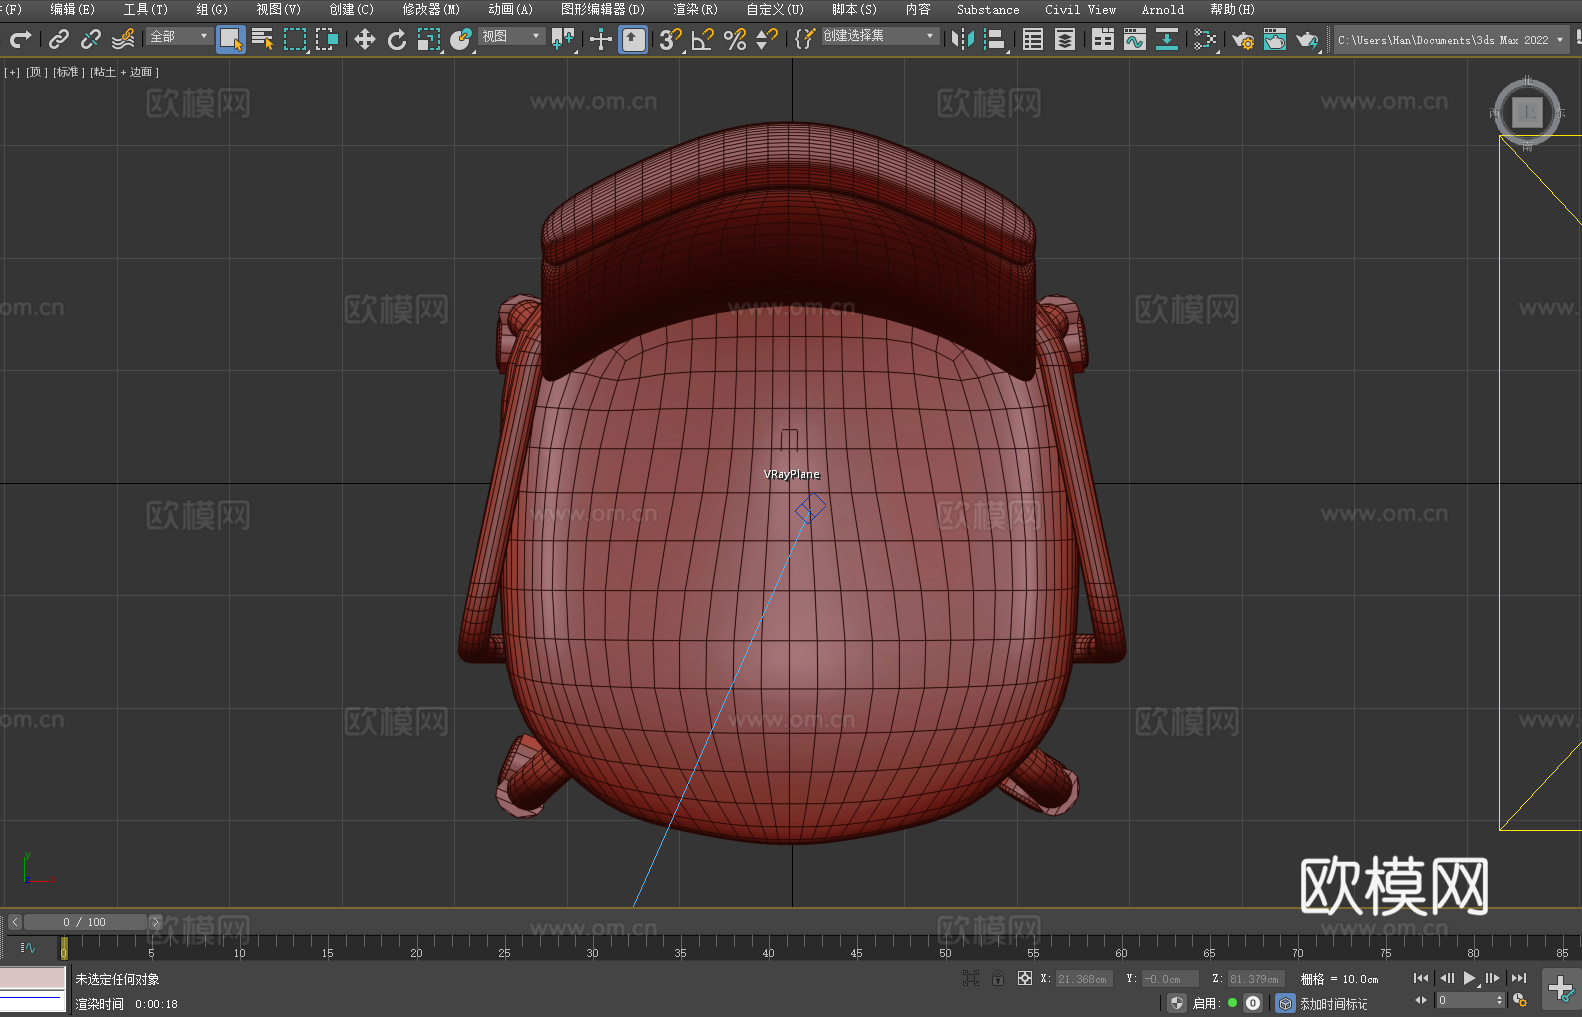Click time slider next frame arrow

[x=155, y=922]
